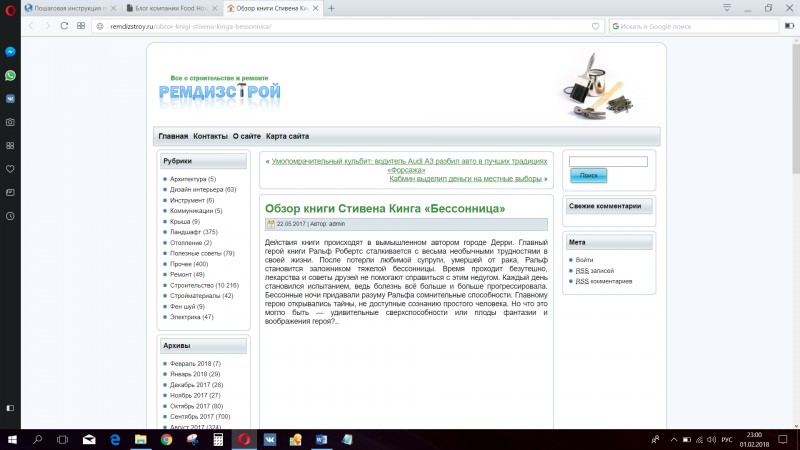Open the previous post link about Audi A3
The width and height of the screenshot is (800, 450).
(x=409, y=165)
